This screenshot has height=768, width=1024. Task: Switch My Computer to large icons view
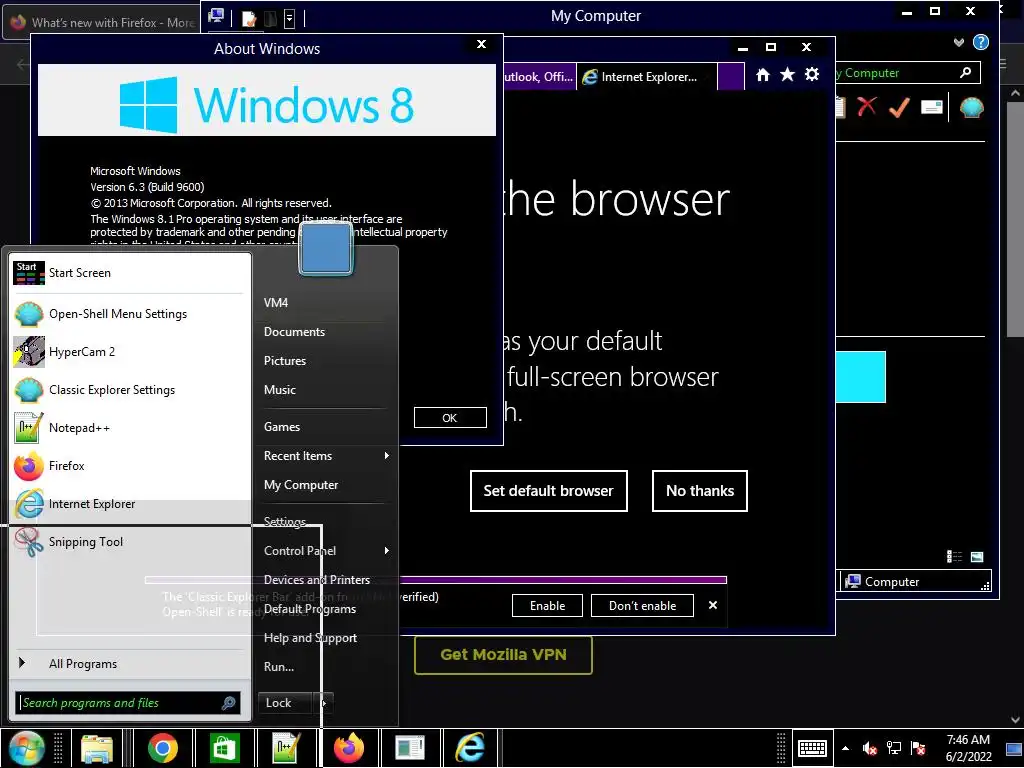click(x=977, y=556)
